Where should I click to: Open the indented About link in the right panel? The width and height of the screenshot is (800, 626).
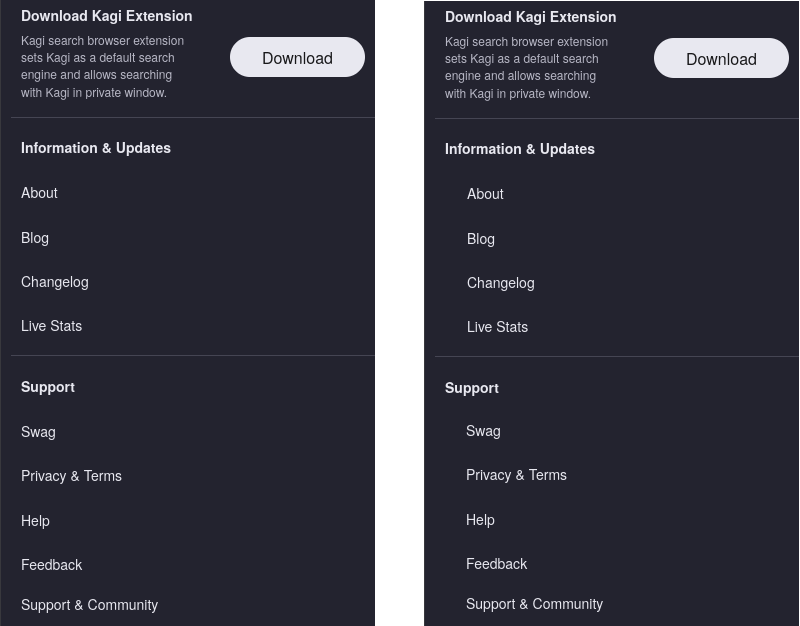click(485, 194)
